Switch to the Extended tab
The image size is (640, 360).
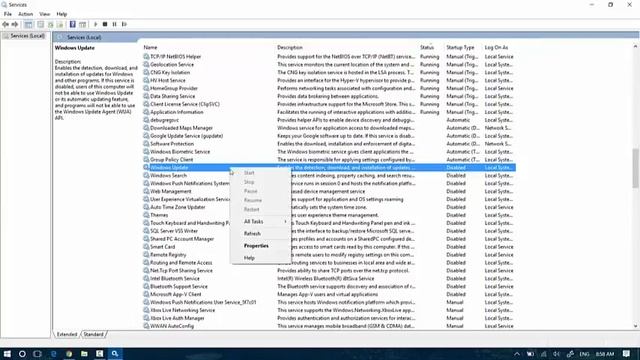(67, 334)
